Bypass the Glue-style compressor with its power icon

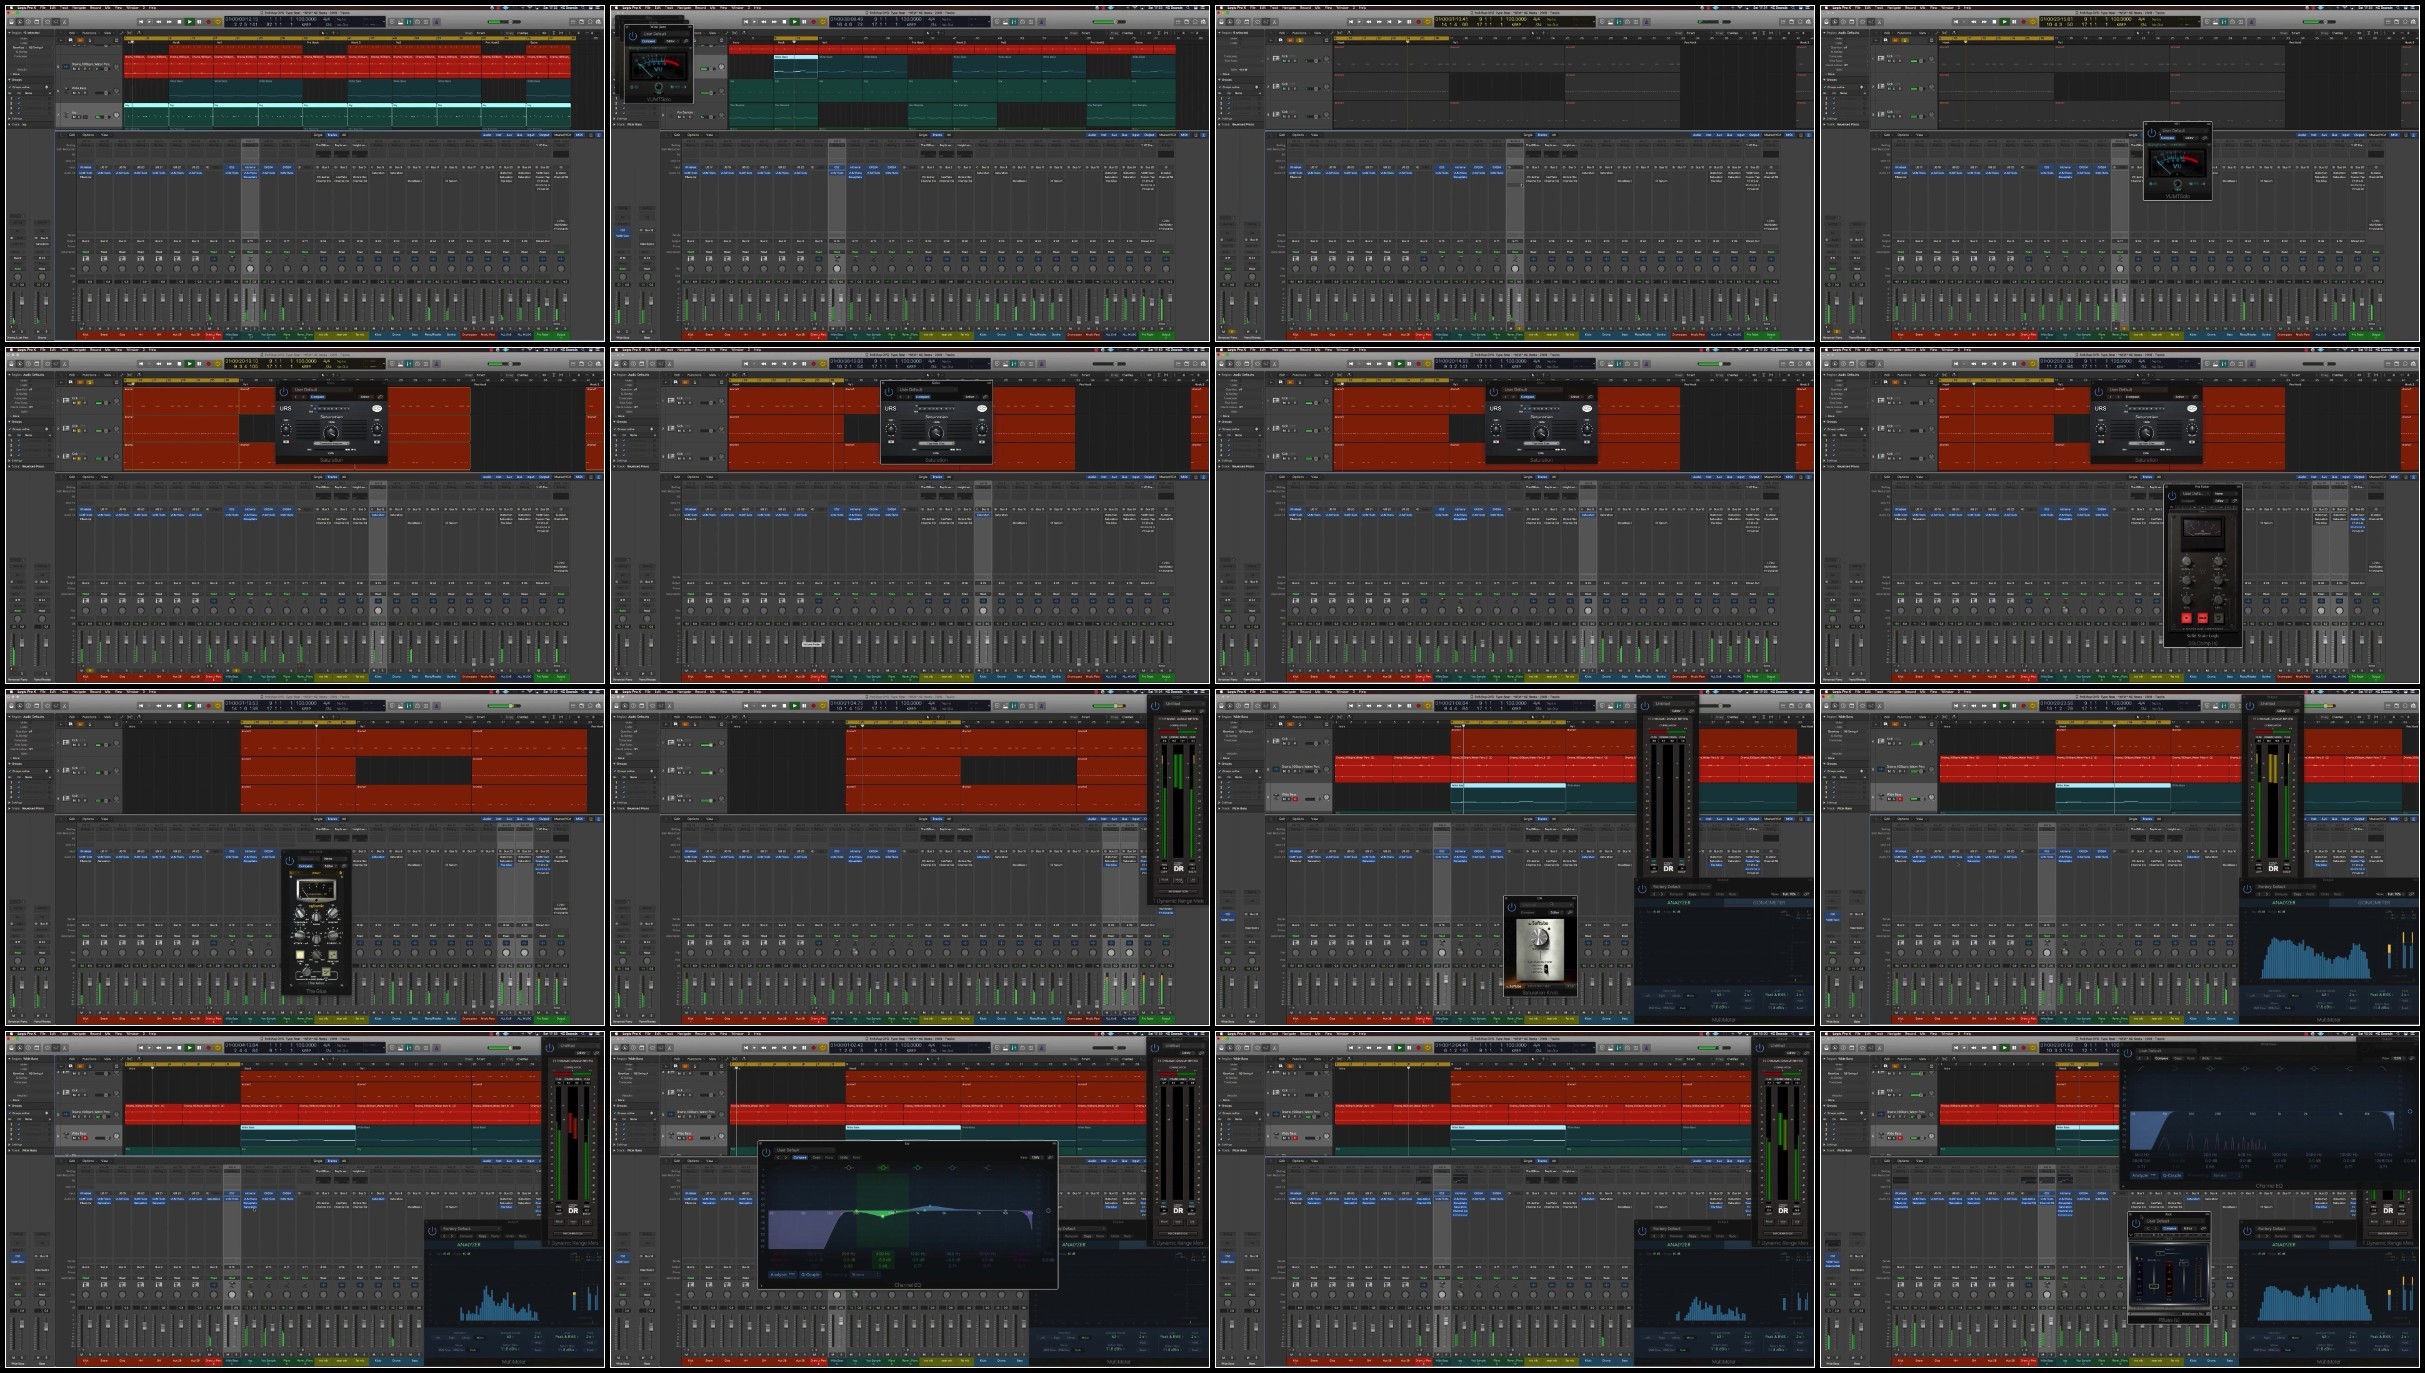[x=290, y=861]
